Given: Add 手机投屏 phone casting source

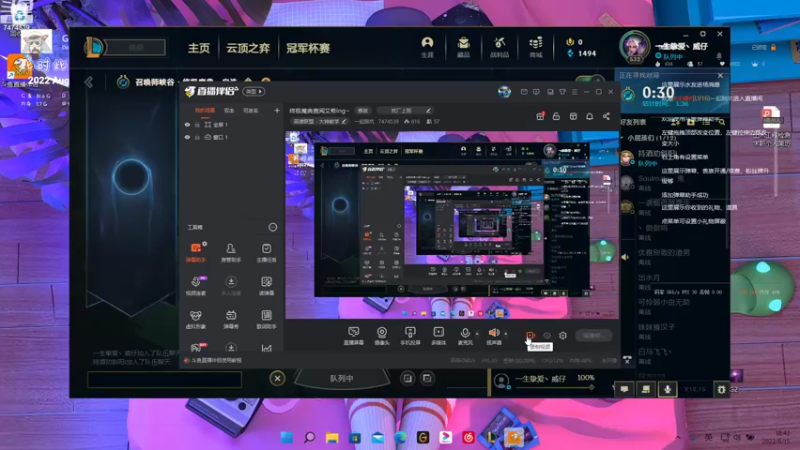Looking at the screenshot, I should tap(410, 336).
